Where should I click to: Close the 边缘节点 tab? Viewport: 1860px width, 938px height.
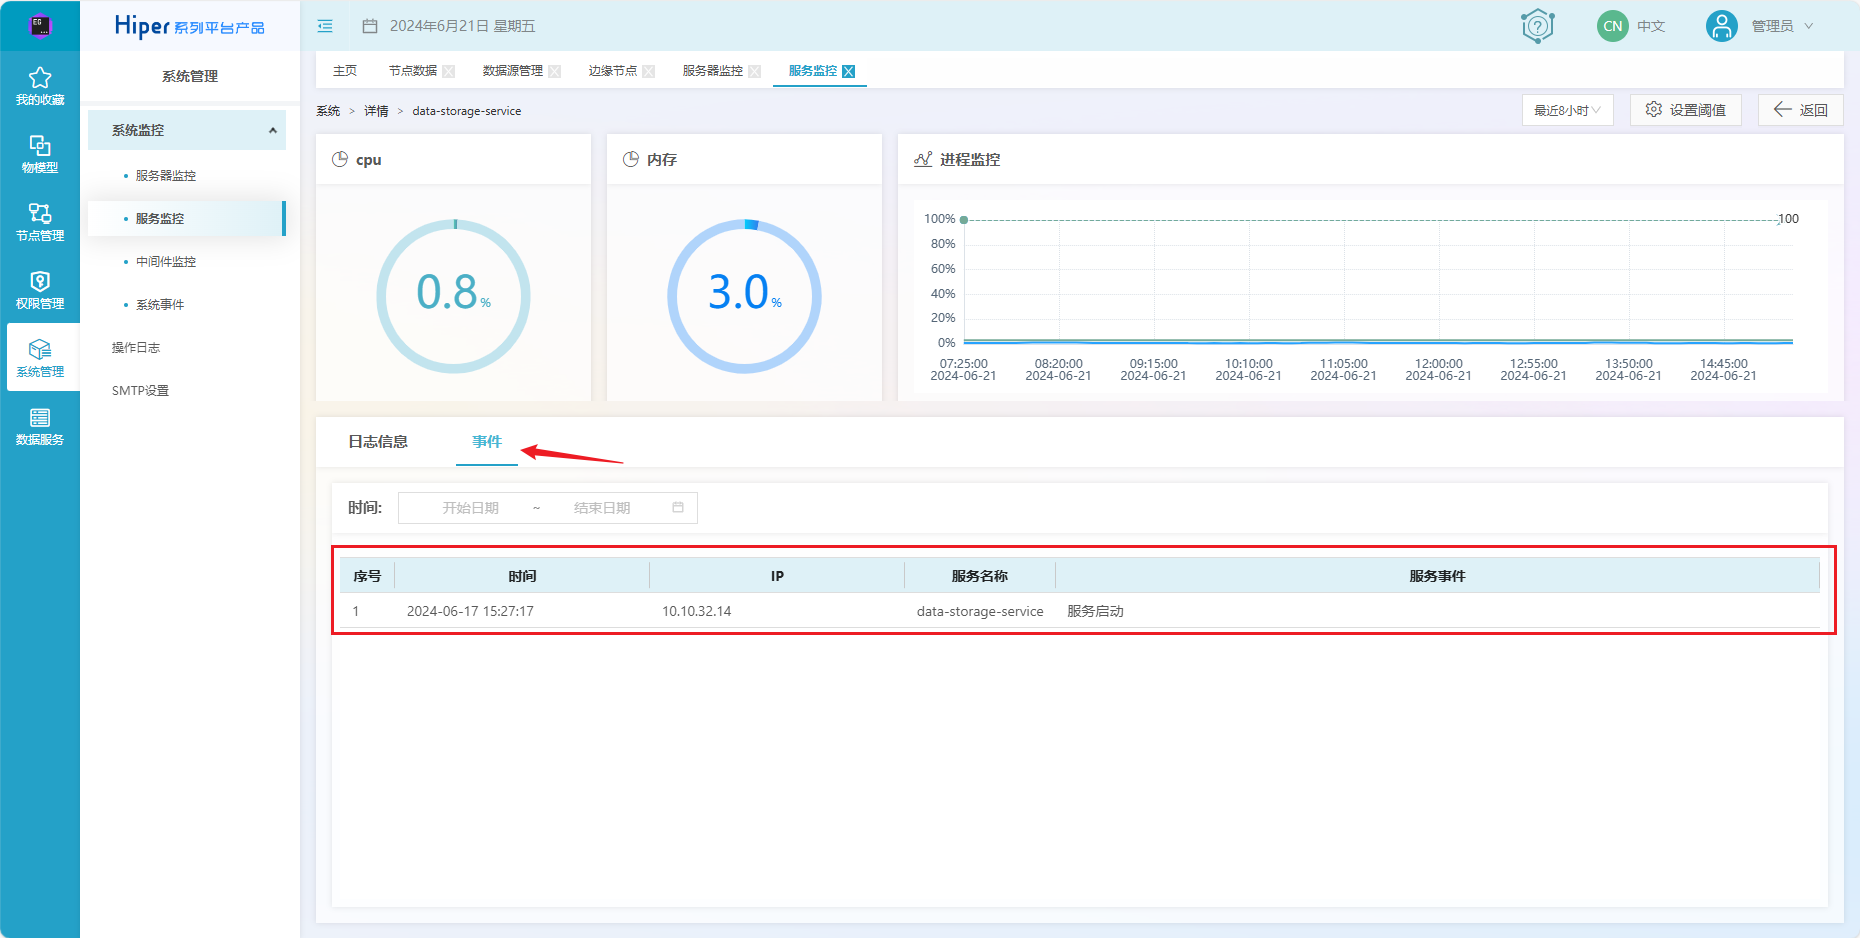coord(649,71)
